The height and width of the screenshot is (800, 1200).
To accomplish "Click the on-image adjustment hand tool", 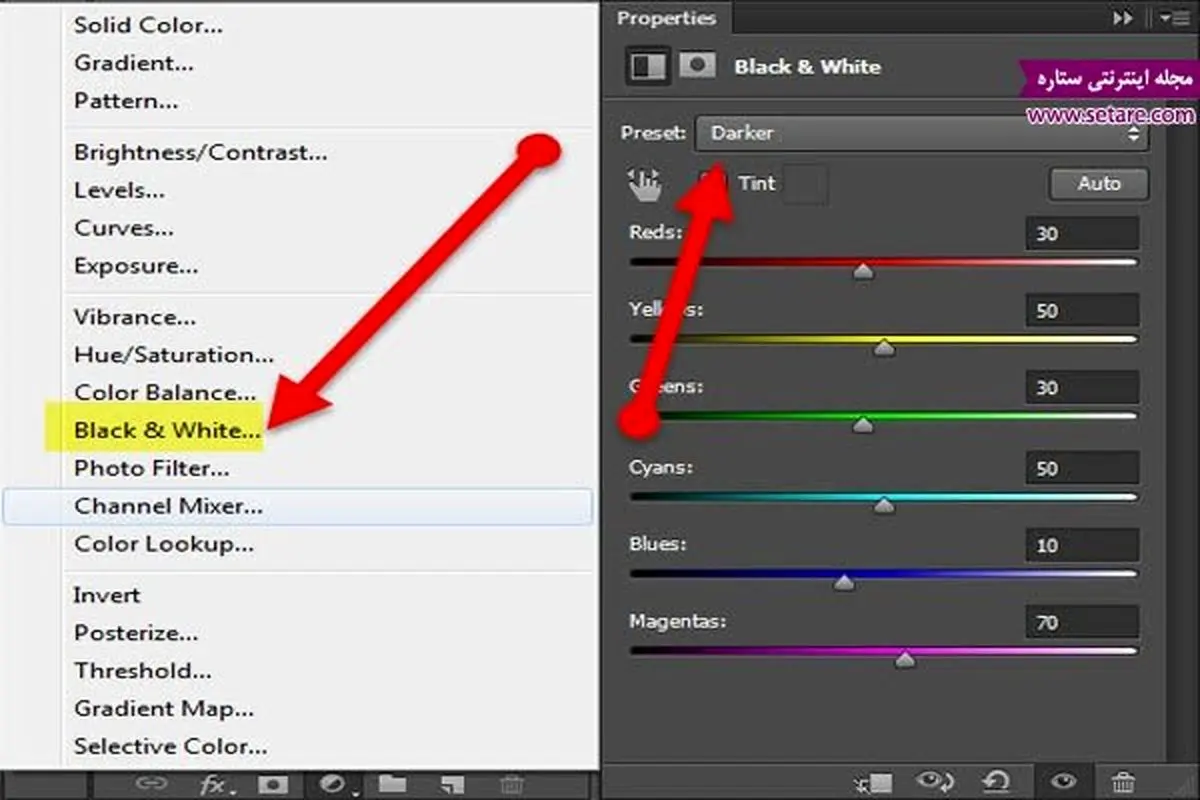I will coord(644,184).
